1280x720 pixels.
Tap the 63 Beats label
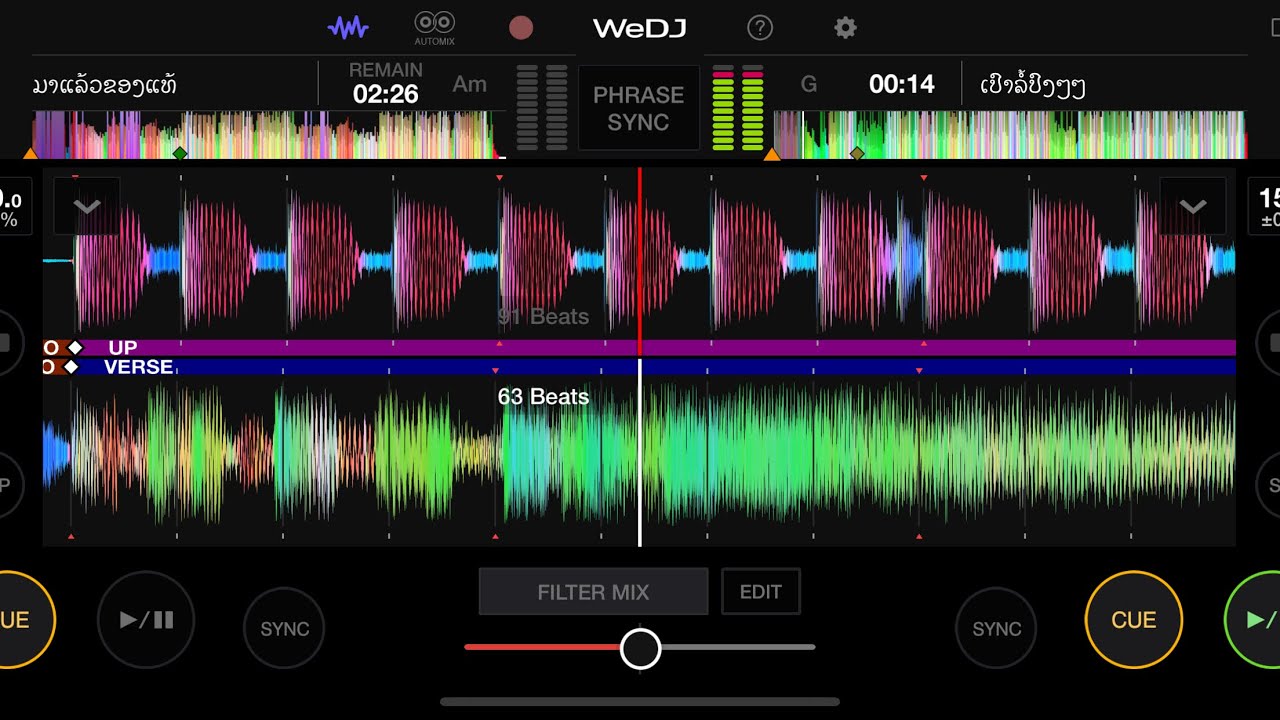[543, 396]
